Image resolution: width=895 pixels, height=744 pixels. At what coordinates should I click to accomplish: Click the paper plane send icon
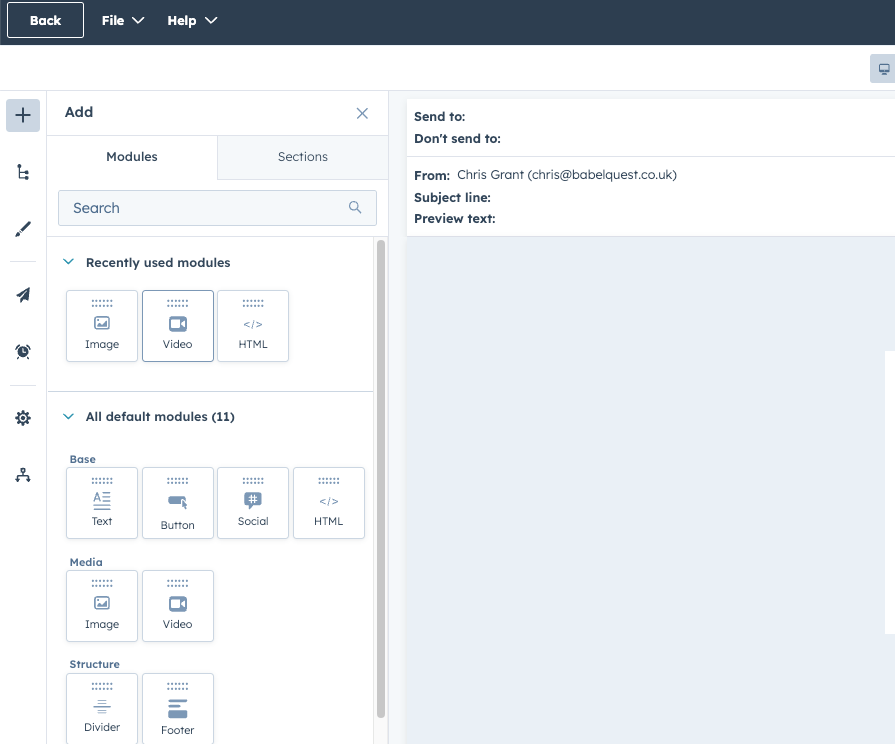pos(23,294)
